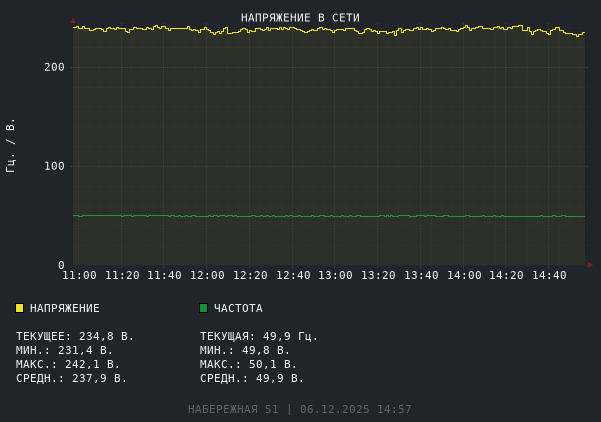Click the 100 value on vertical axis
The width and height of the screenshot is (601, 422).
pos(54,166)
